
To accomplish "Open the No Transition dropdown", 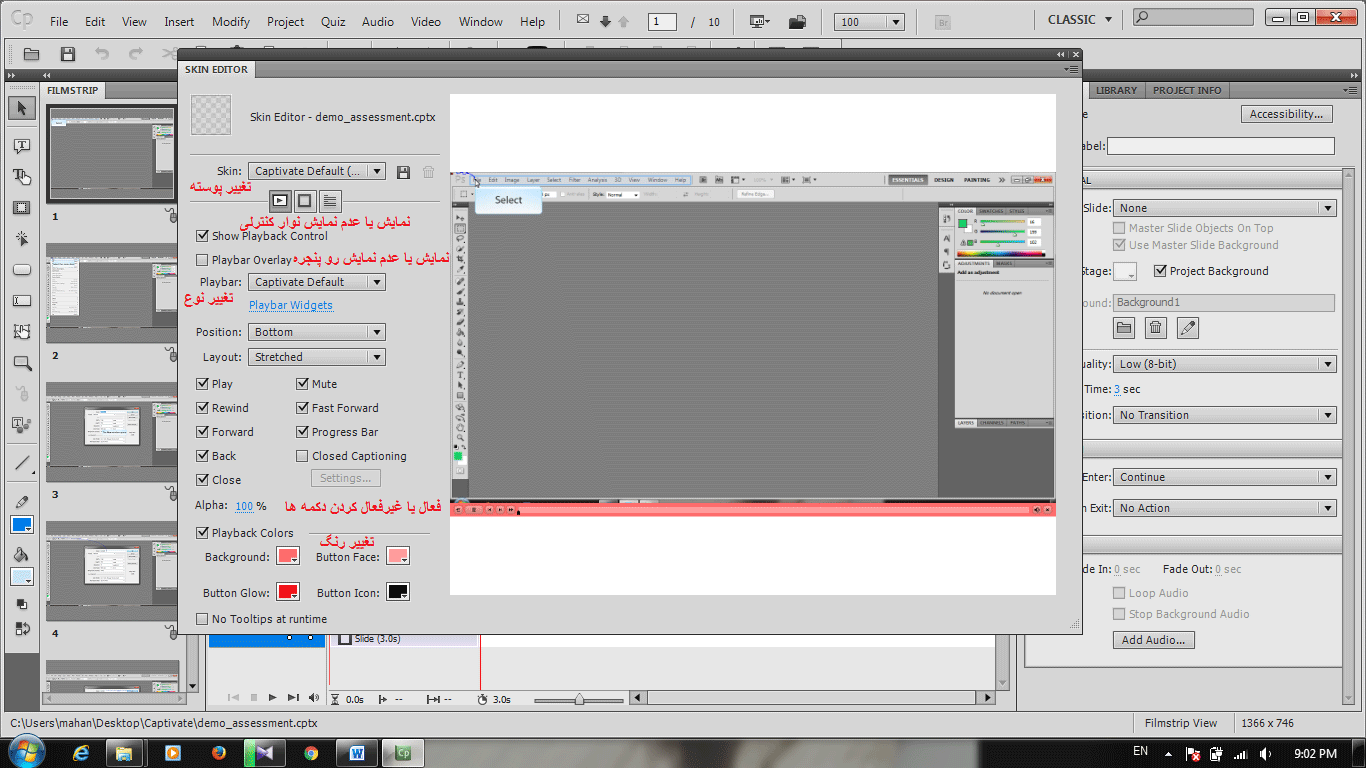I will click(1225, 415).
